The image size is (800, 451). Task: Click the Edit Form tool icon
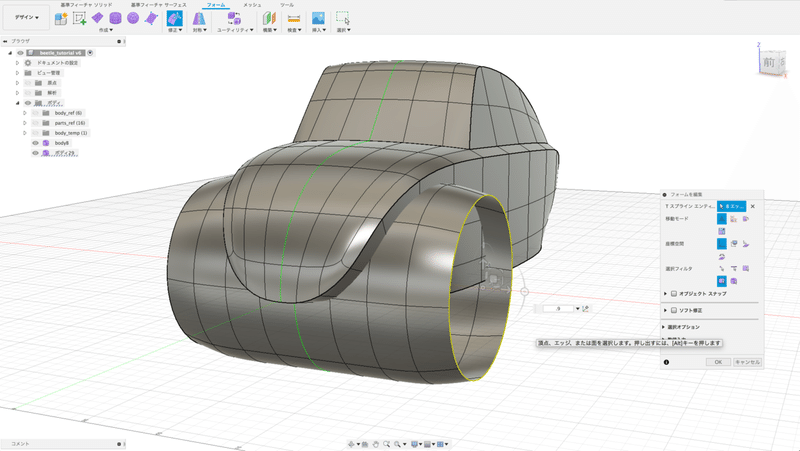174,18
